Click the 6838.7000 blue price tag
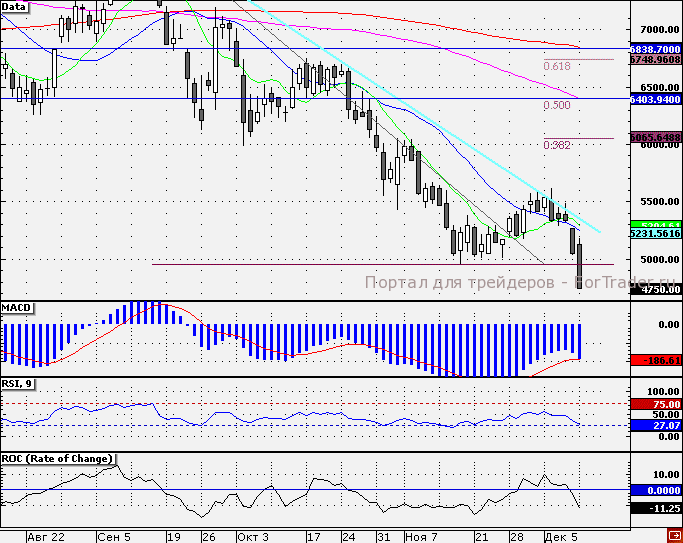The width and height of the screenshot is (683, 543). point(656,48)
